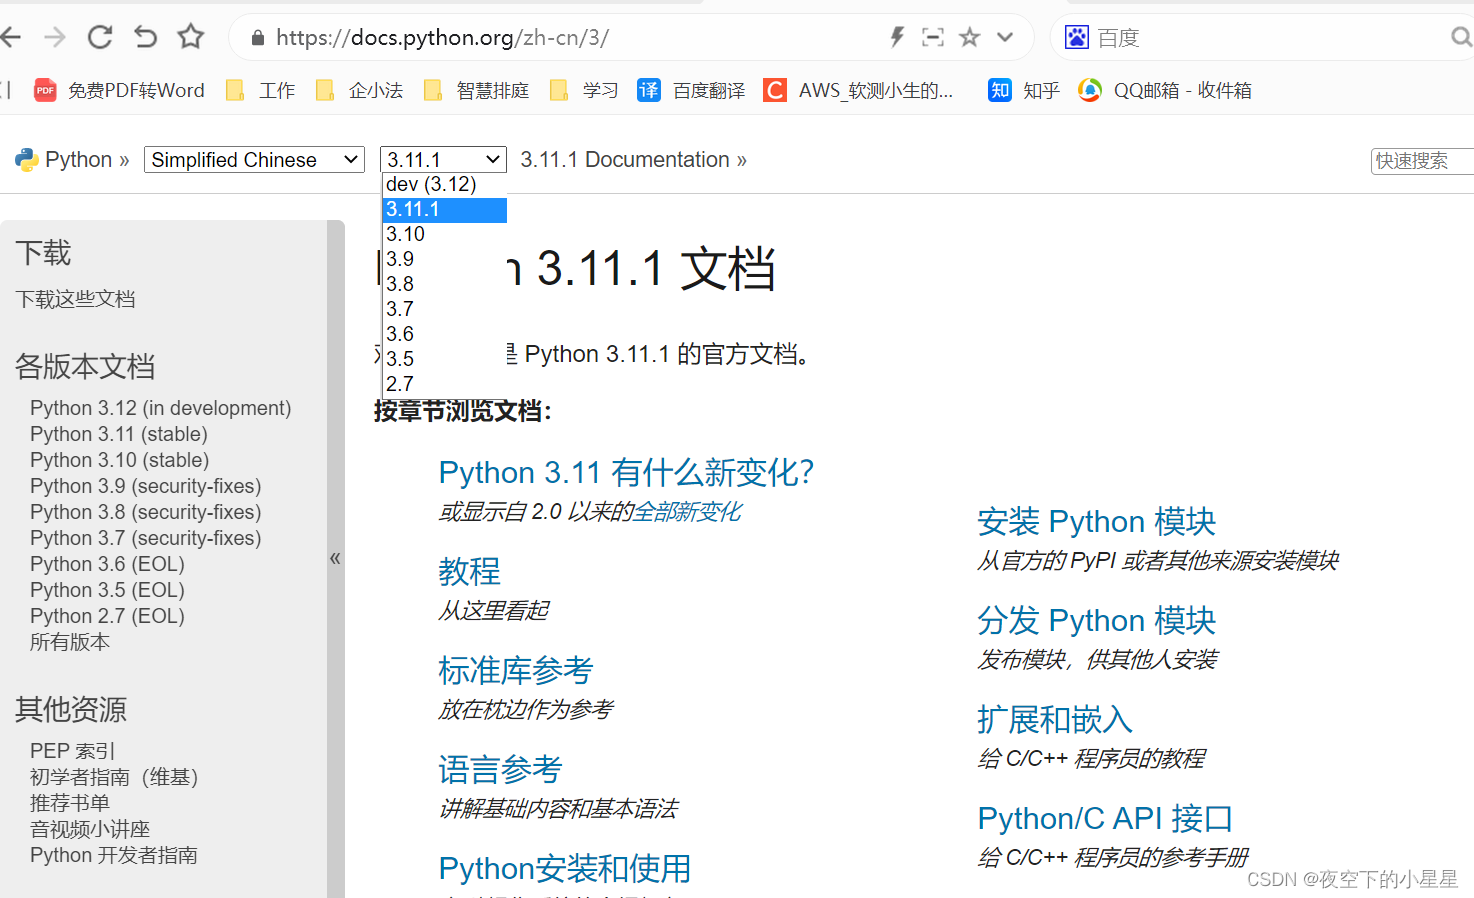Open 安装 Python 模块 link

[1096, 522]
